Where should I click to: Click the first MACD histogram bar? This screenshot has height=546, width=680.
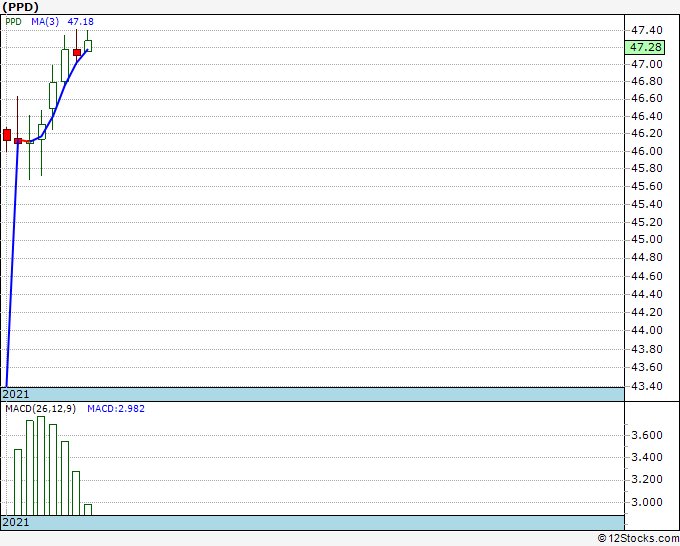(x=18, y=482)
